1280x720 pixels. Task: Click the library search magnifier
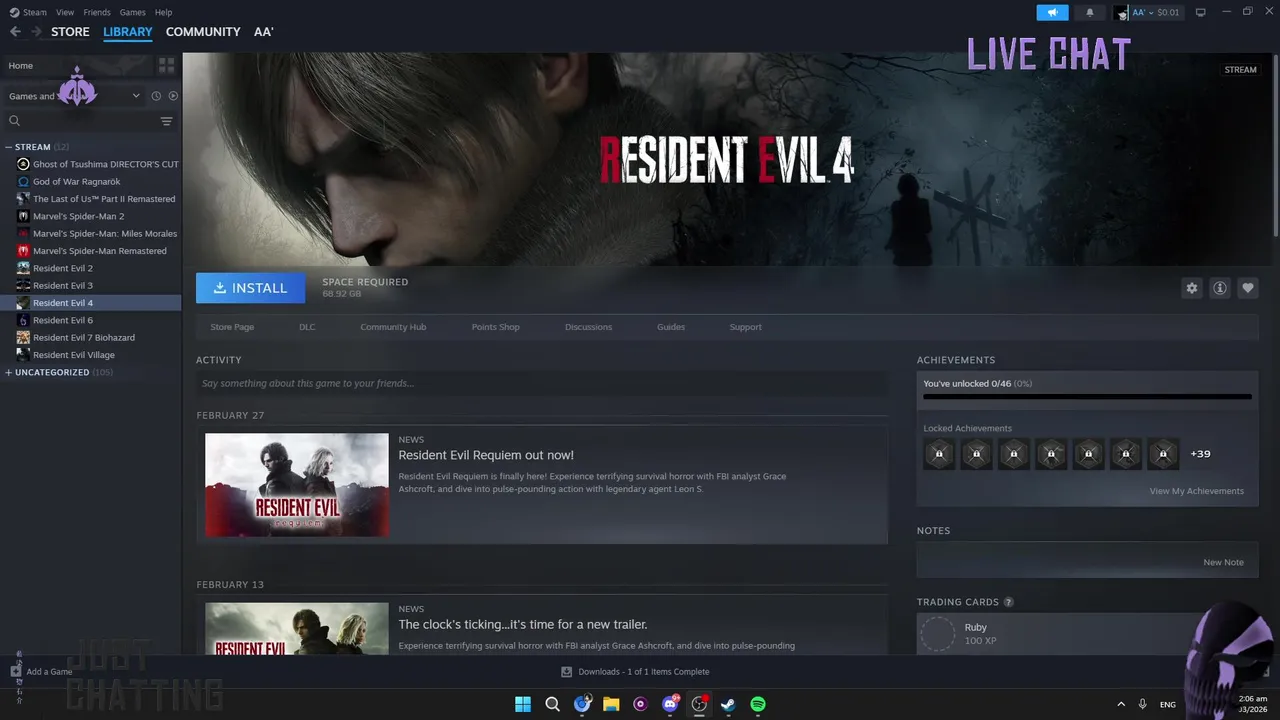pos(14,121)
